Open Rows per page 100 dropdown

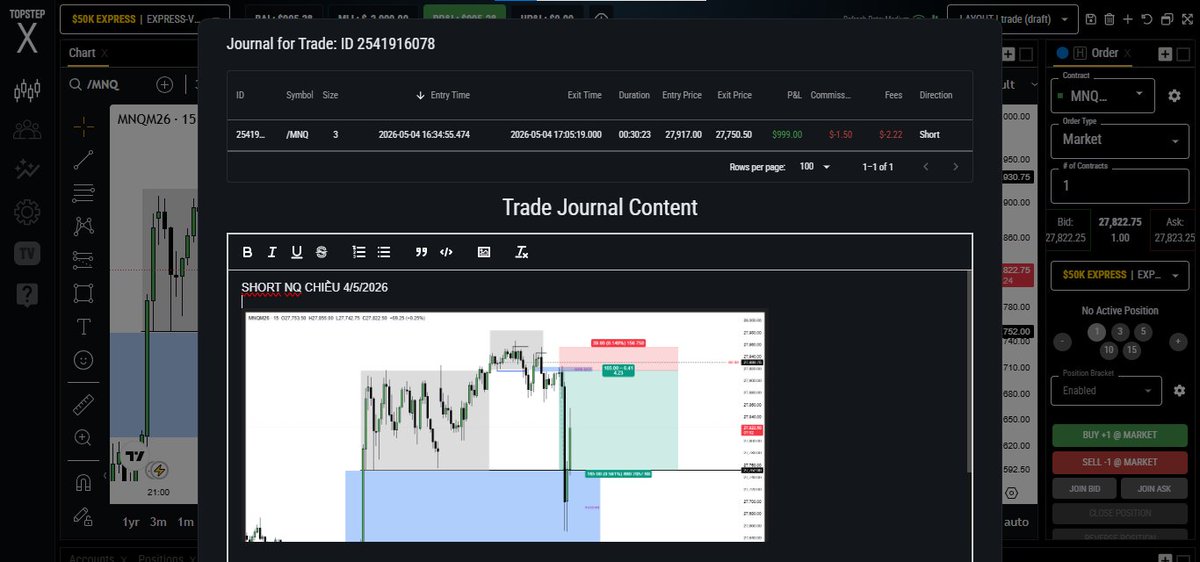(x=815, y=167)
